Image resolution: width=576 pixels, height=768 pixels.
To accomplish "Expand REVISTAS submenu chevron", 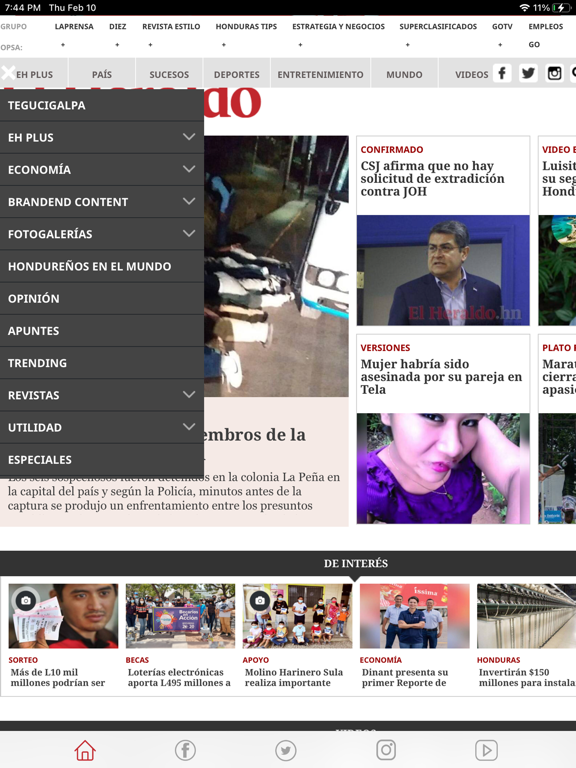I will (189, 395).
